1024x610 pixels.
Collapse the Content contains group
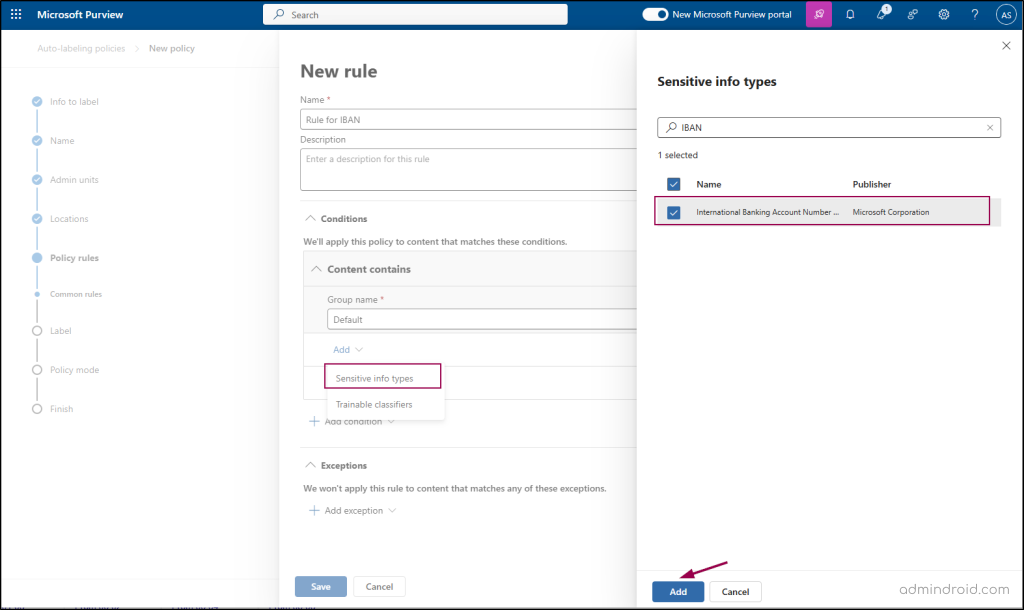316,269
